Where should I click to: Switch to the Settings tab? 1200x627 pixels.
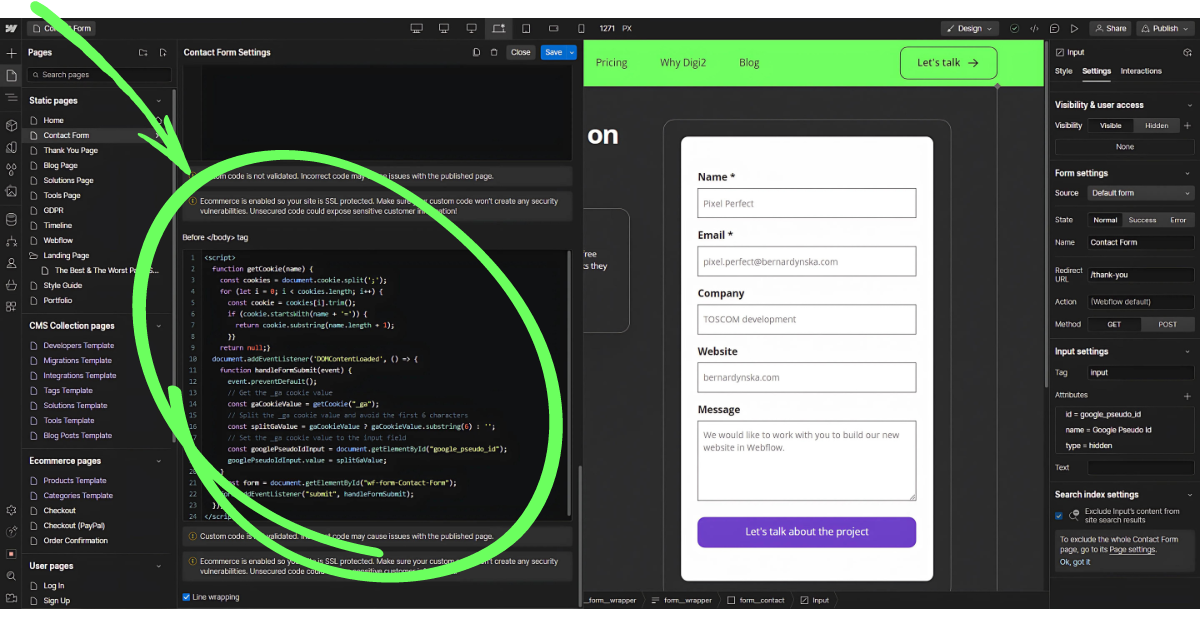pyautogui.click(x=1096, y=71)
